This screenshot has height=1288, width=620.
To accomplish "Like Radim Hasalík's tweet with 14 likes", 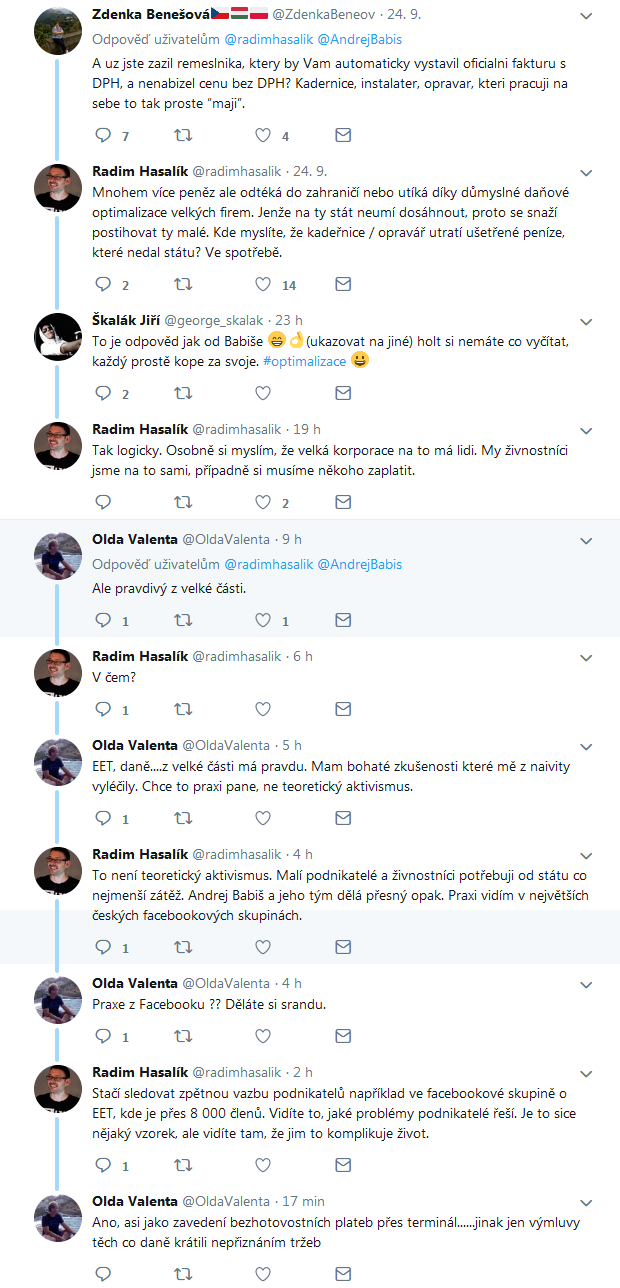I will point(263,284).
